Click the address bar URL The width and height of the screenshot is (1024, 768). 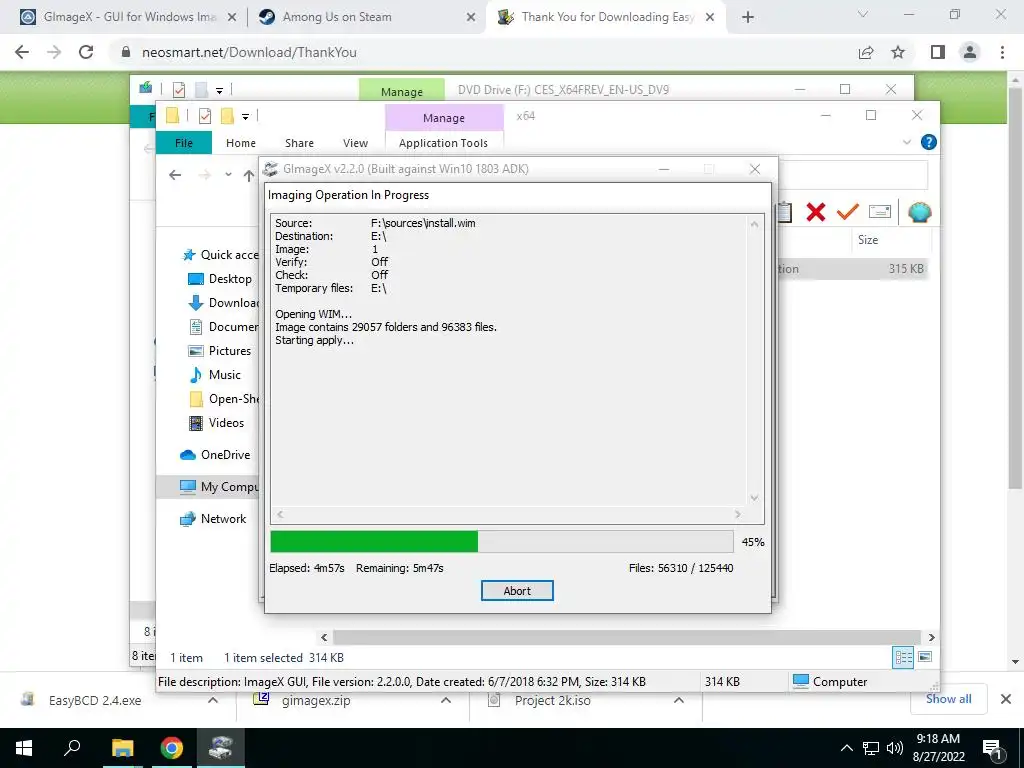[249, 52]
